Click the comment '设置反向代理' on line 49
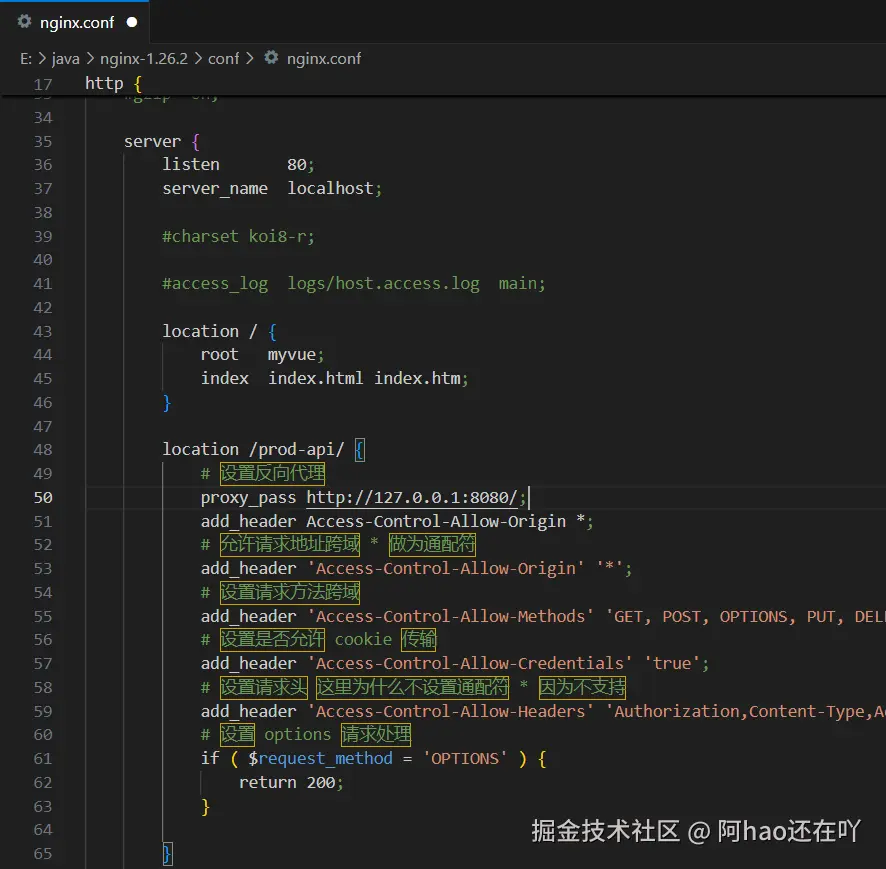The image size is (886, 869). (x=272, y=473)
